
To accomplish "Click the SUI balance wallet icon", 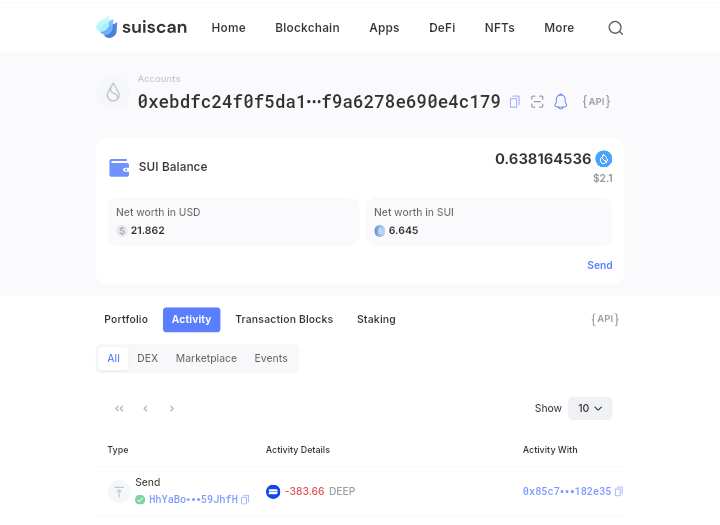I will coord(119,167).
